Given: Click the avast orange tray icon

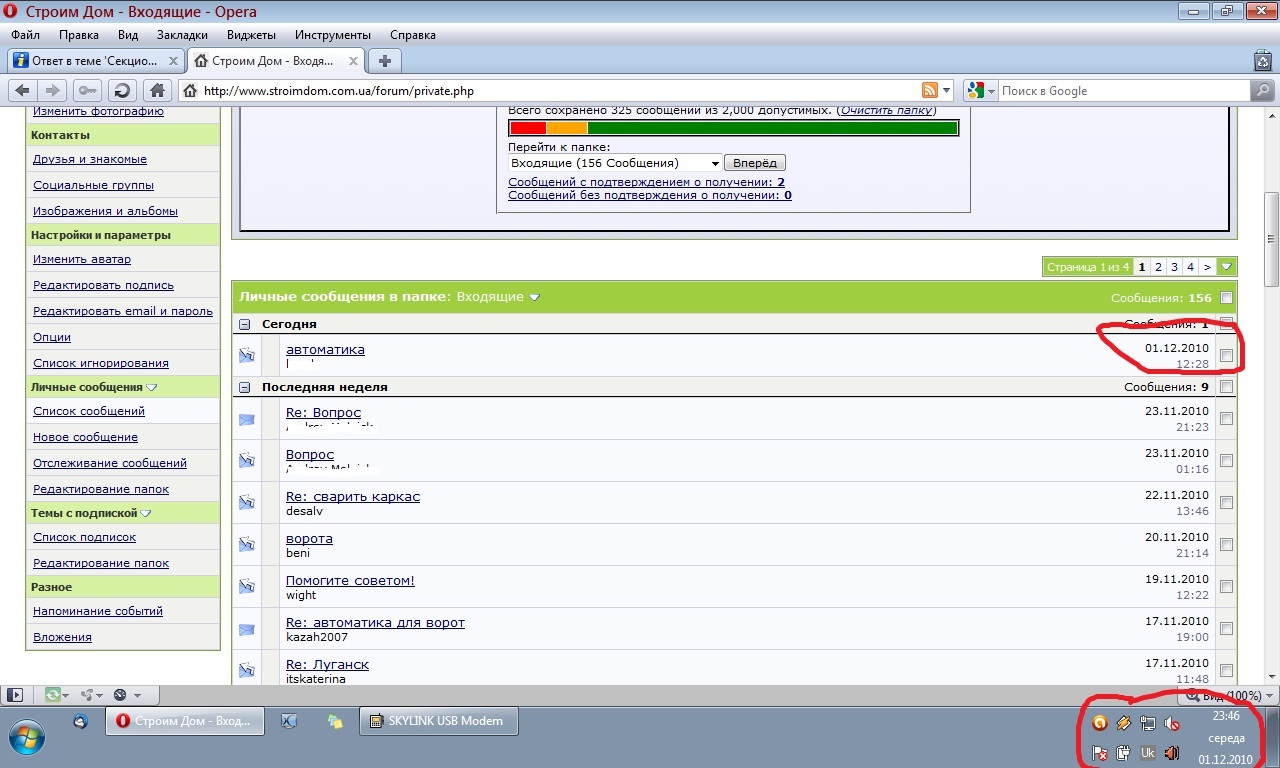Looking at the screenshot, I should (x=1100, y=723).
